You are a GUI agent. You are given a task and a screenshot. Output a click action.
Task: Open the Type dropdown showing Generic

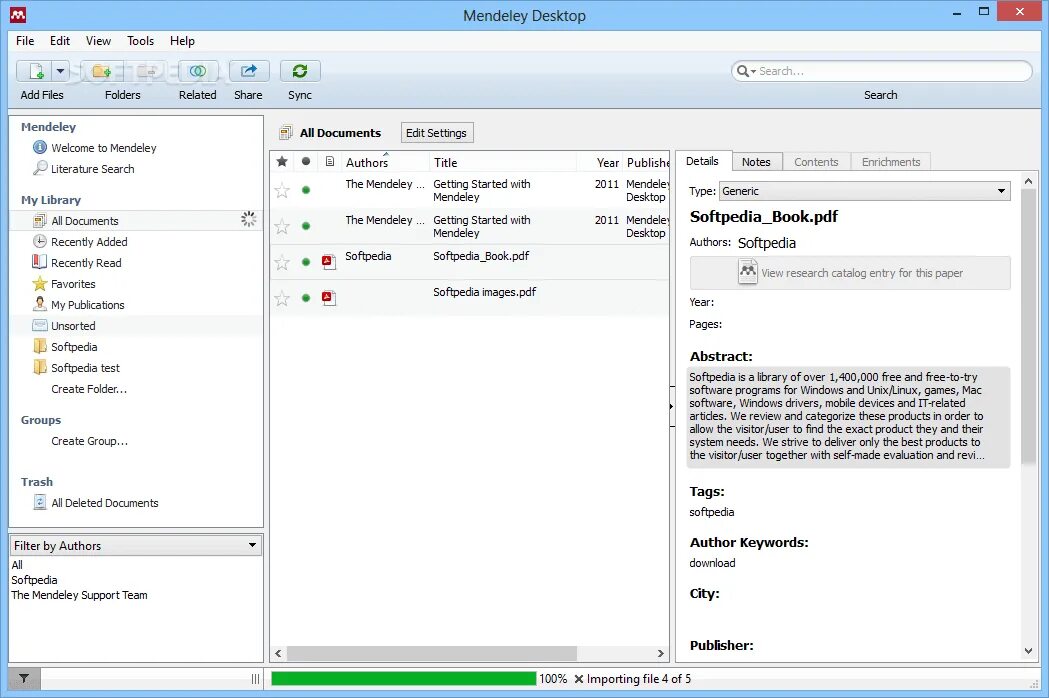pyautogui.click(x=864, y=191)
